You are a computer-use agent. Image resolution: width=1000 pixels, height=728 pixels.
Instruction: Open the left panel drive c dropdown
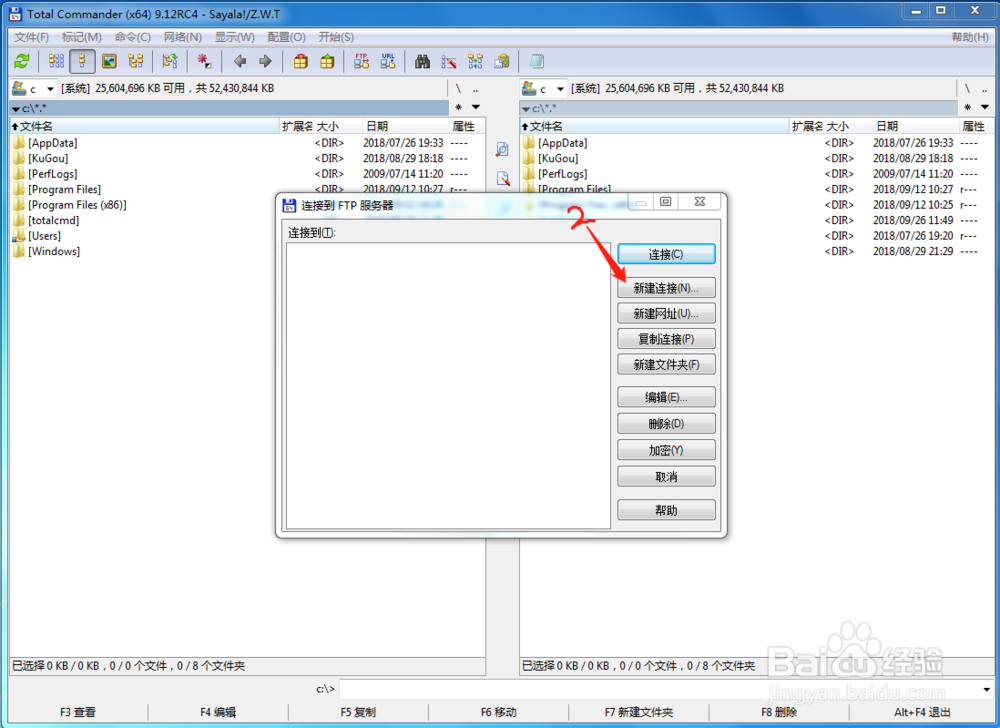(x=50, y=89)
